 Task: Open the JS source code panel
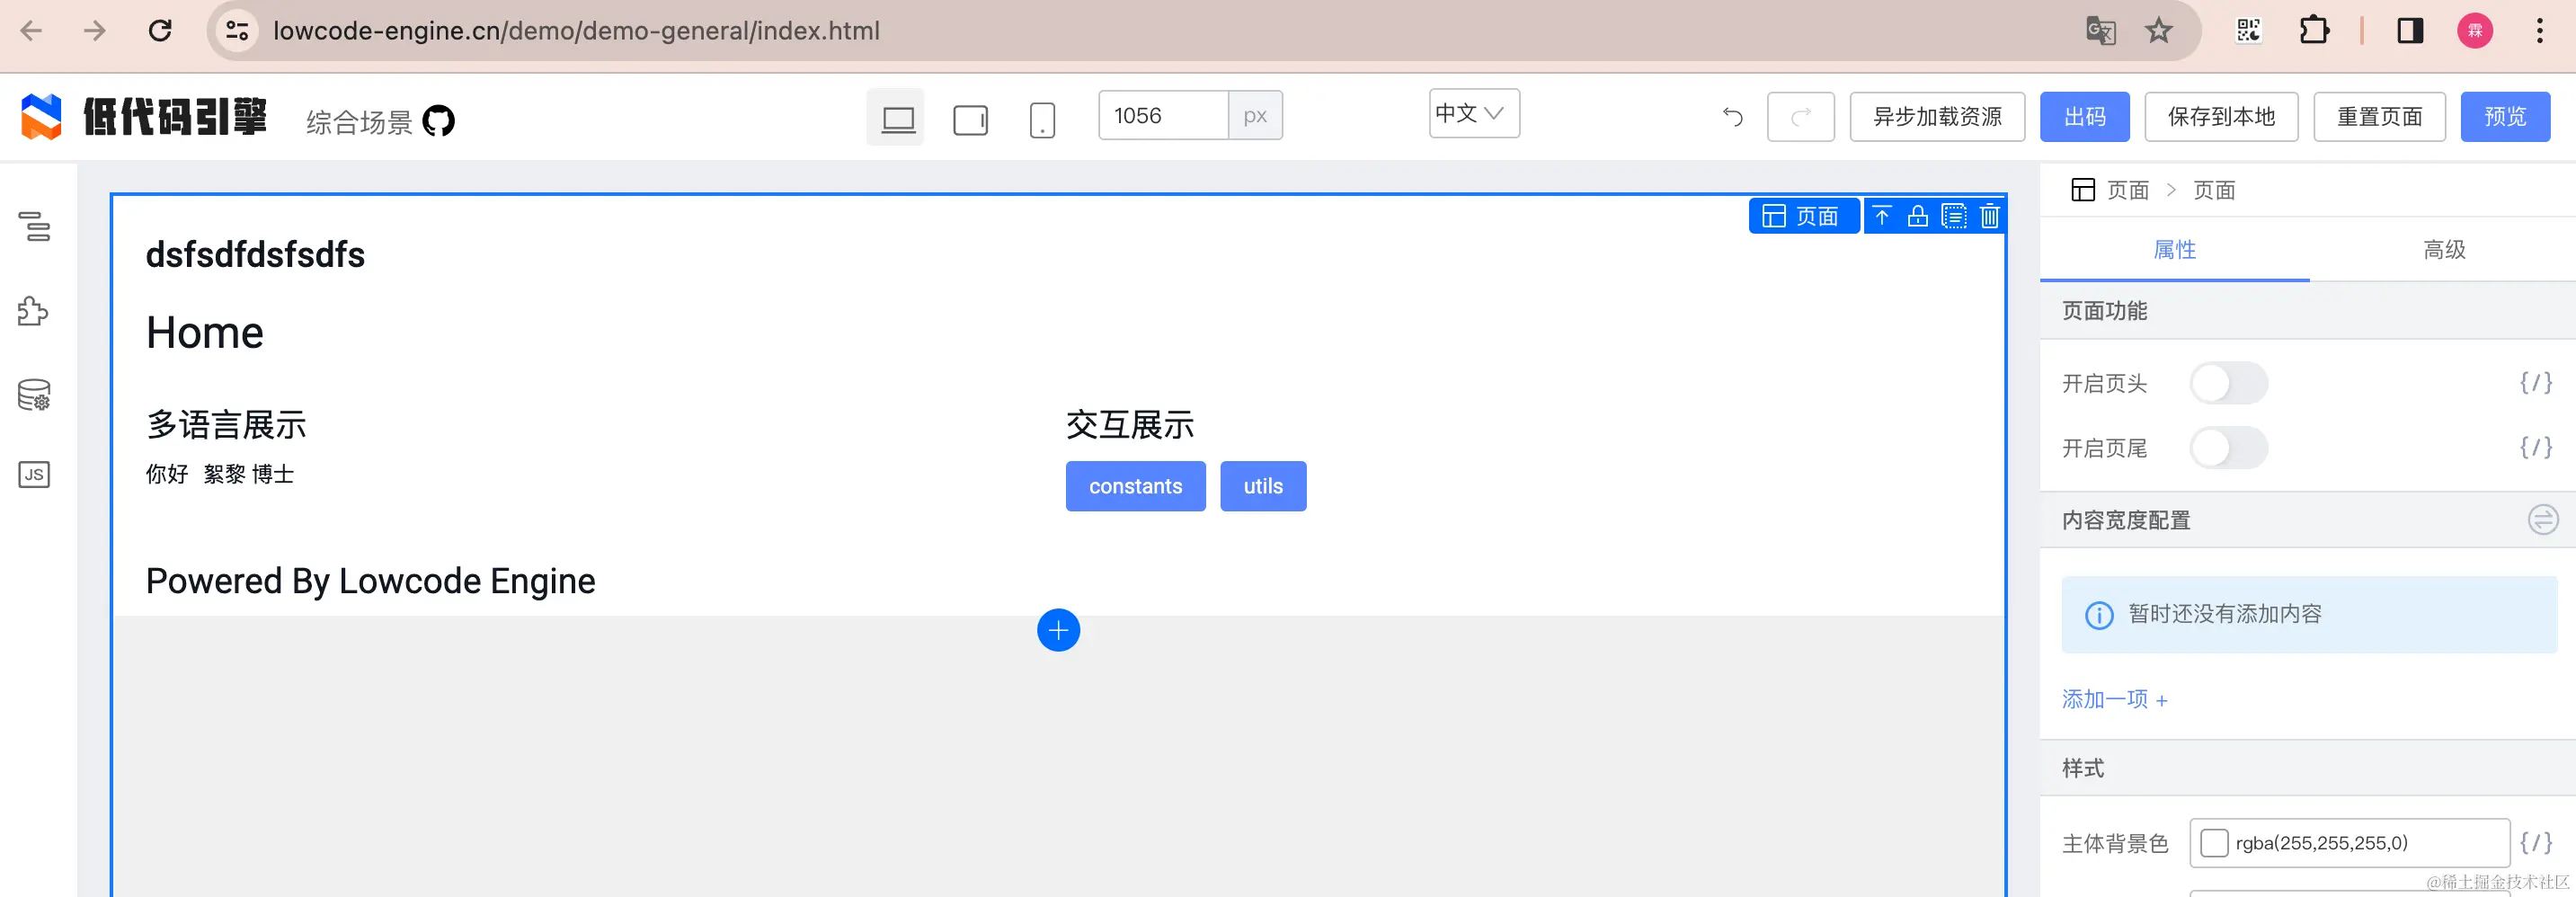[x=34, y=475]
